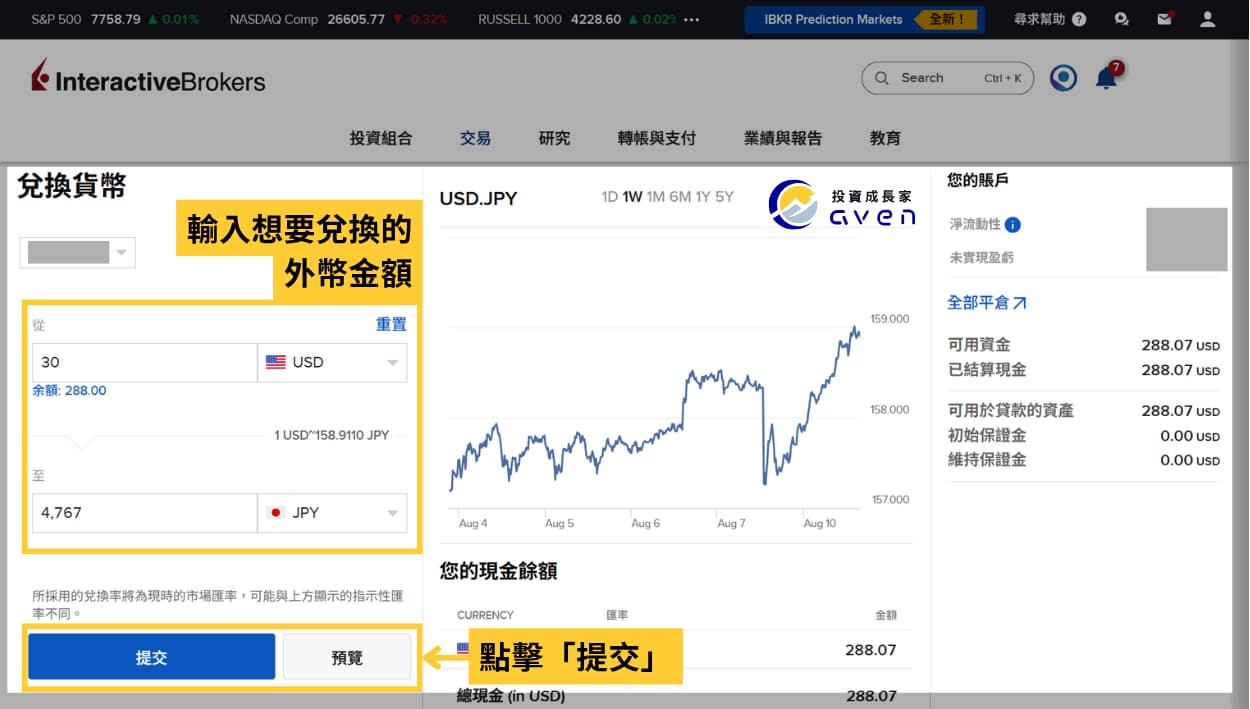Screen dimensions: 1250x709
Task: Click the 1 USD~158.9110 JPY rate text
Action: pos(332,435)
